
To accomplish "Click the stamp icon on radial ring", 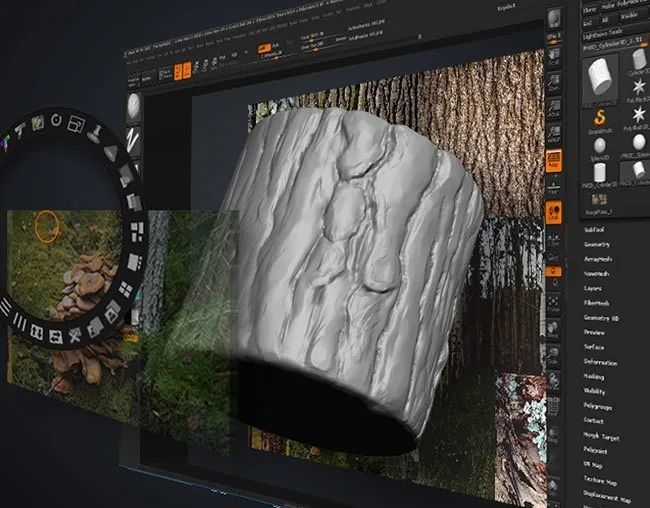I will [x=96, y=133].
